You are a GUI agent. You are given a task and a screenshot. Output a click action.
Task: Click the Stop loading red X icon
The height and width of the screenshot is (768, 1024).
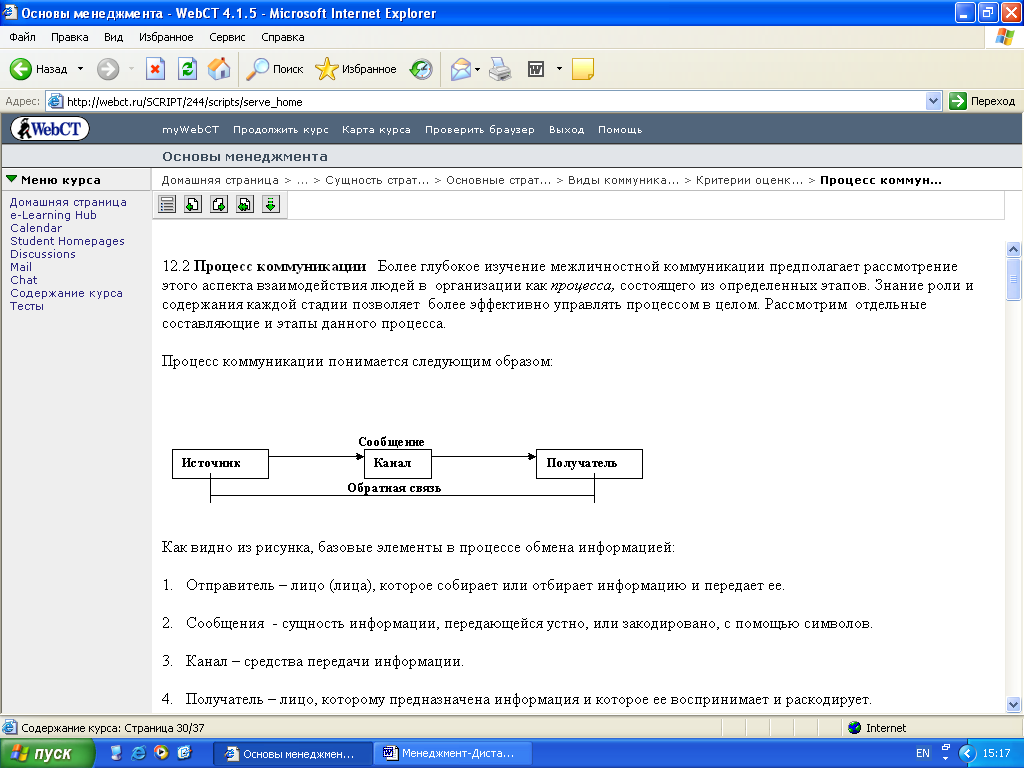155,69
